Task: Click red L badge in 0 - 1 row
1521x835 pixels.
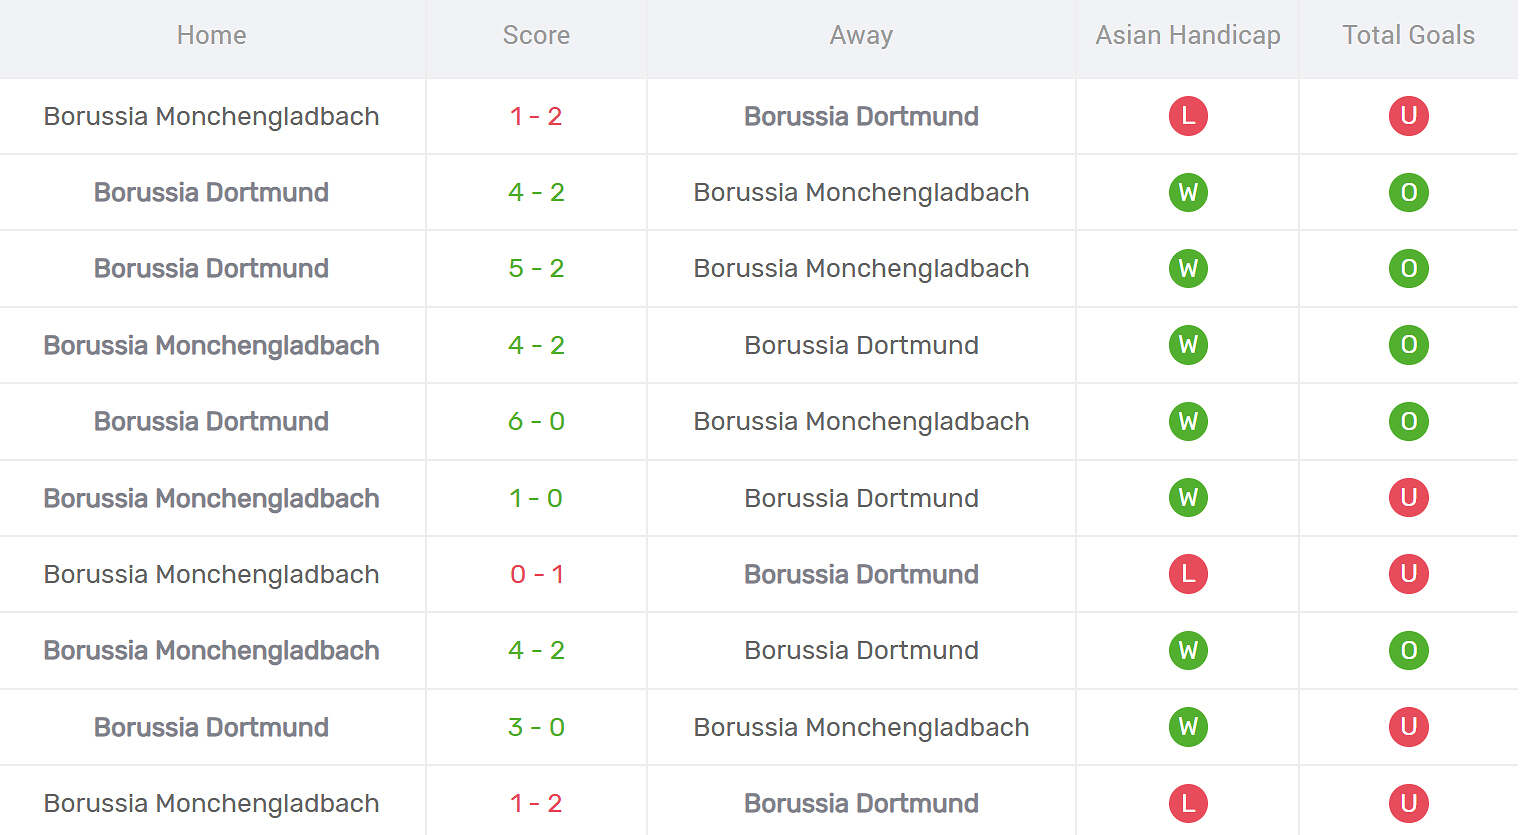Action: coord(1188,574)
